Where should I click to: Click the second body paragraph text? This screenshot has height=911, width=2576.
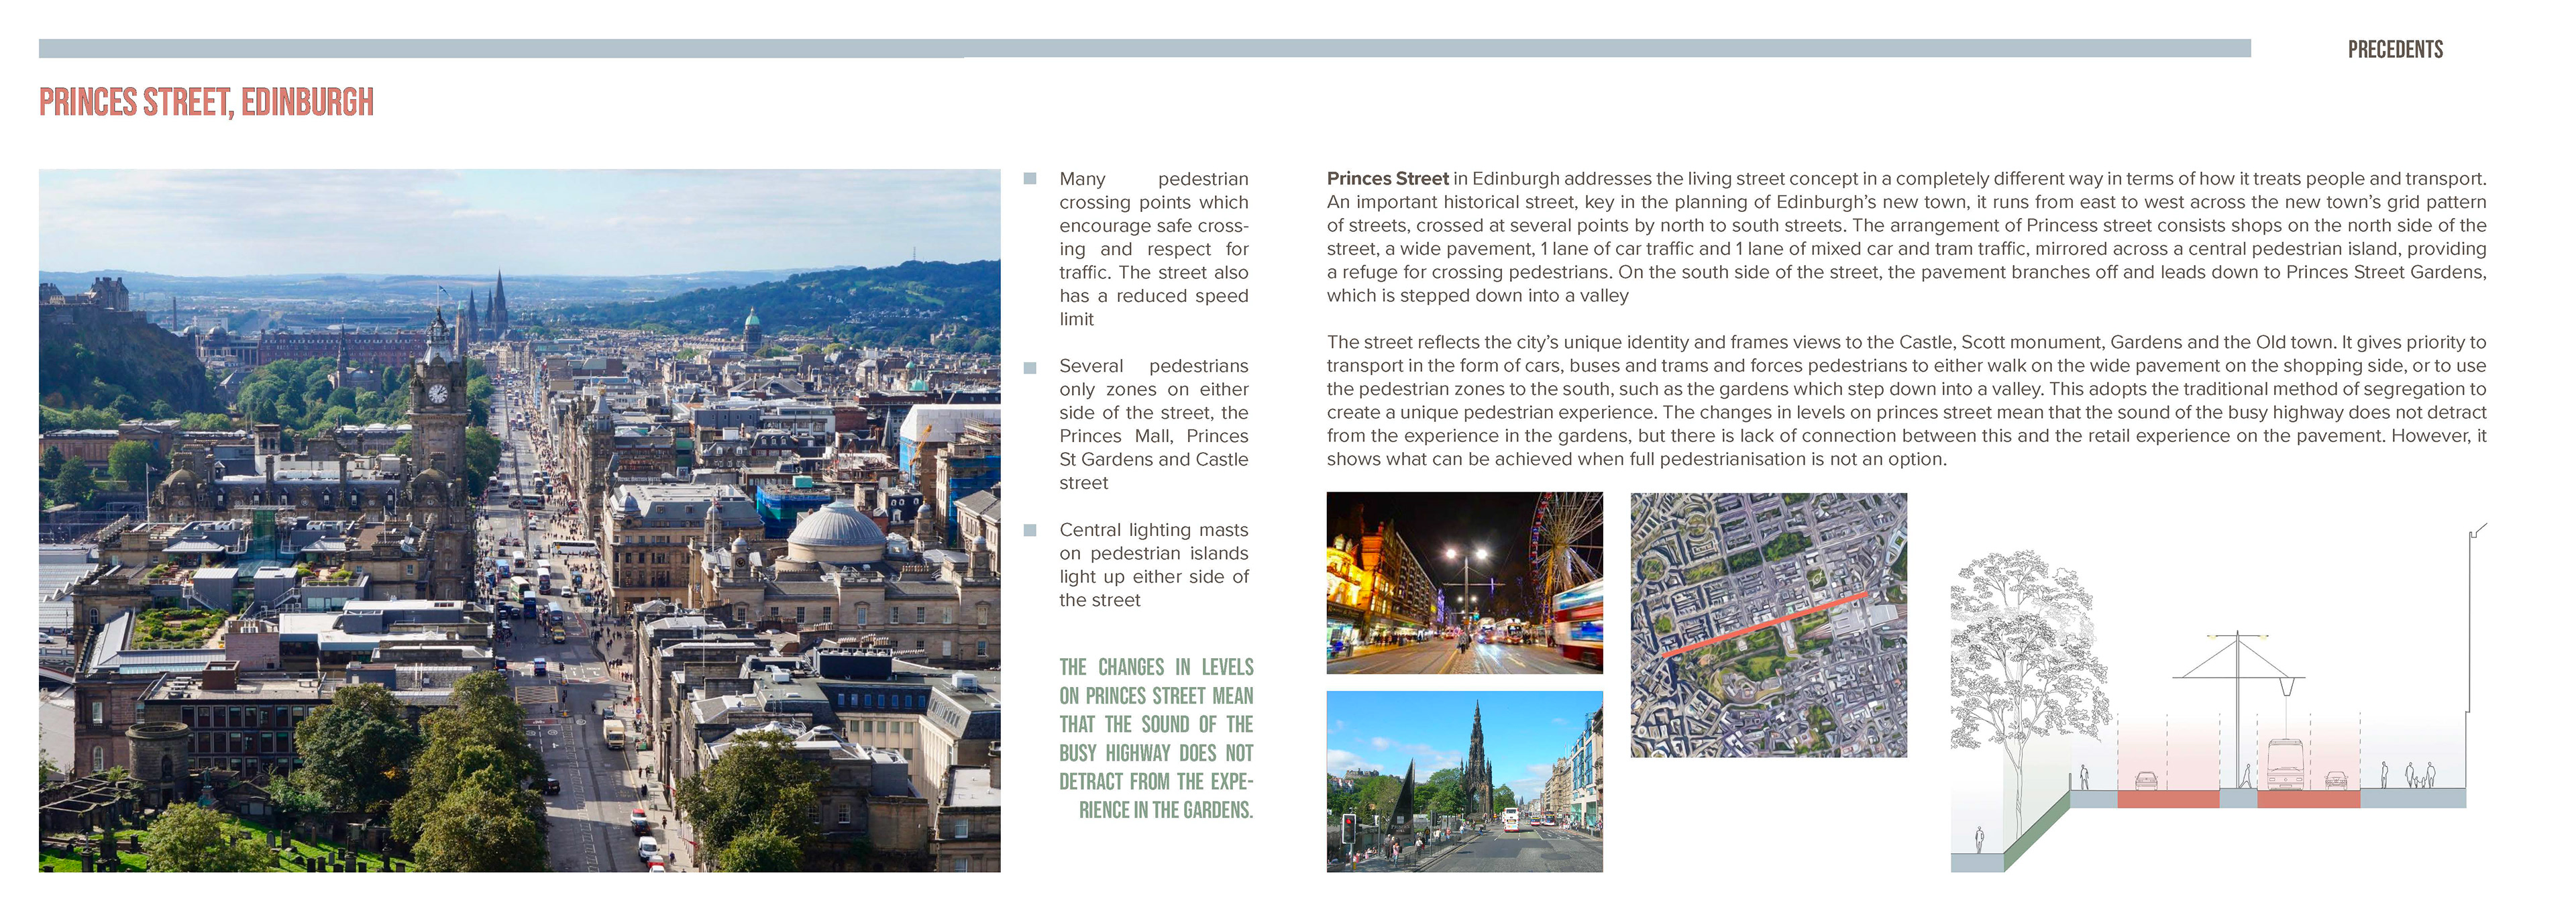(1905, 401)
